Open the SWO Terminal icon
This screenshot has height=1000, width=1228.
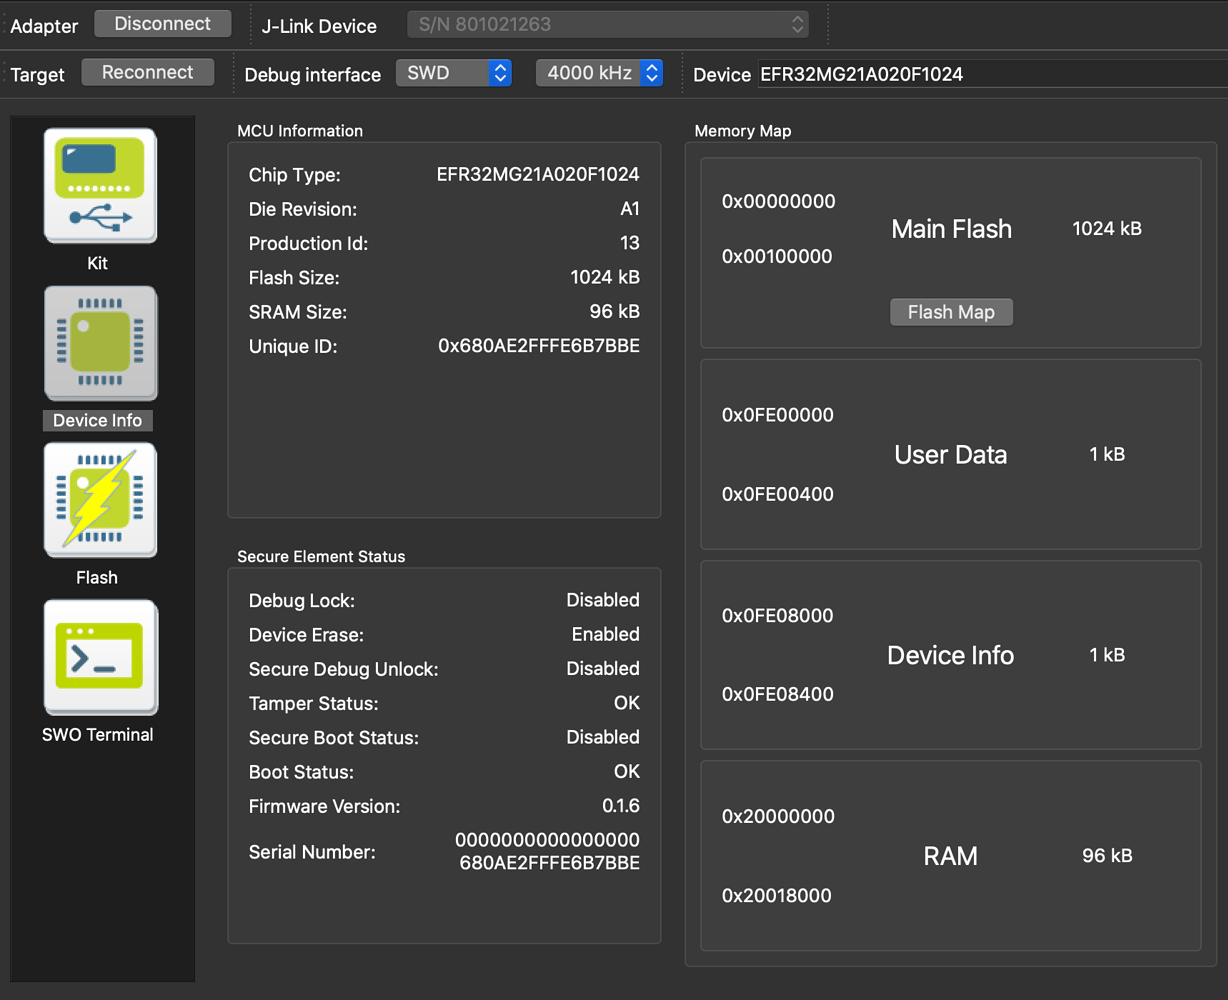[x=99, y=657]
